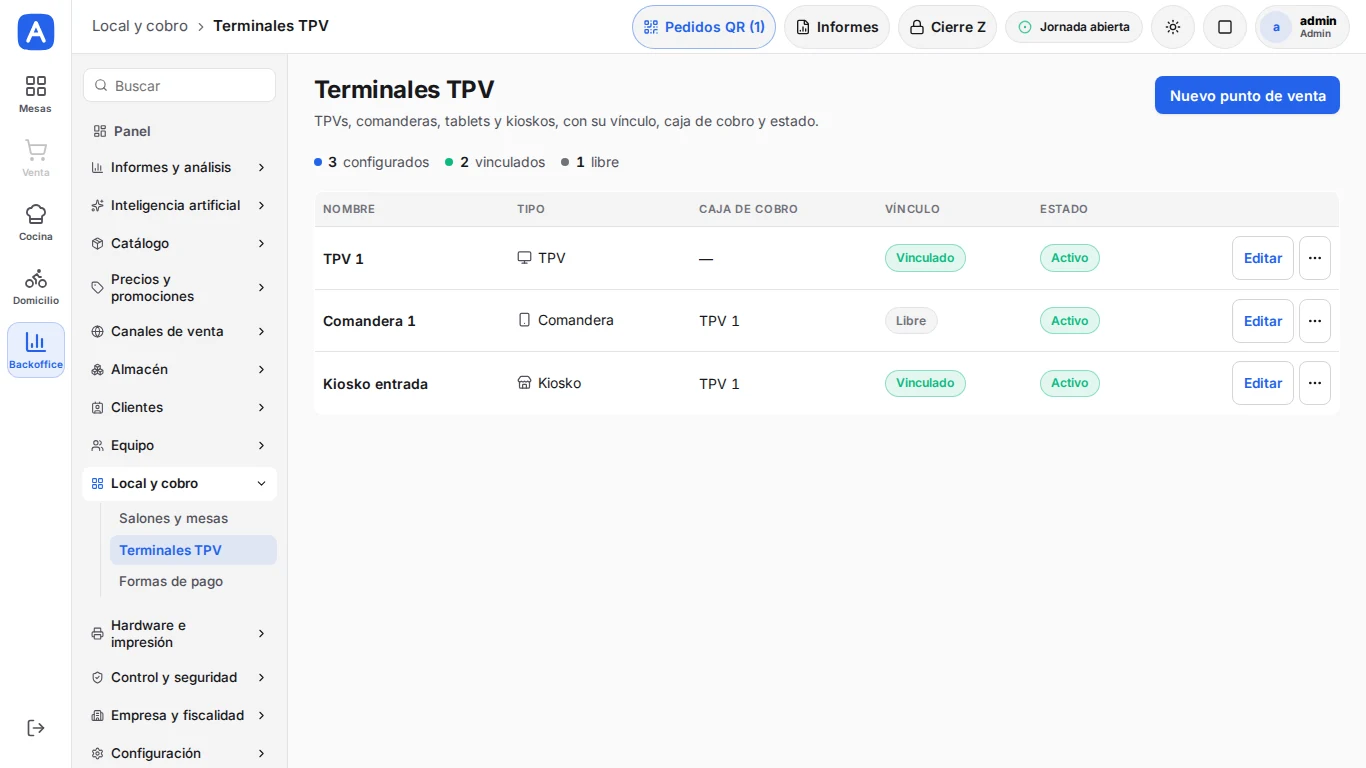The height and width of the screenshot is (768, 1366).
Task: Expand Informes y análisis section
Action: (179, 167)
